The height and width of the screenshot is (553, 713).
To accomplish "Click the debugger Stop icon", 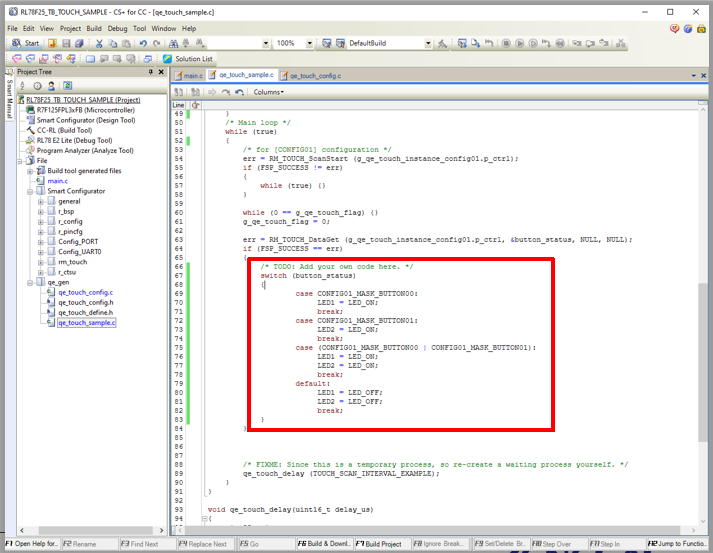I will [506, 43].
